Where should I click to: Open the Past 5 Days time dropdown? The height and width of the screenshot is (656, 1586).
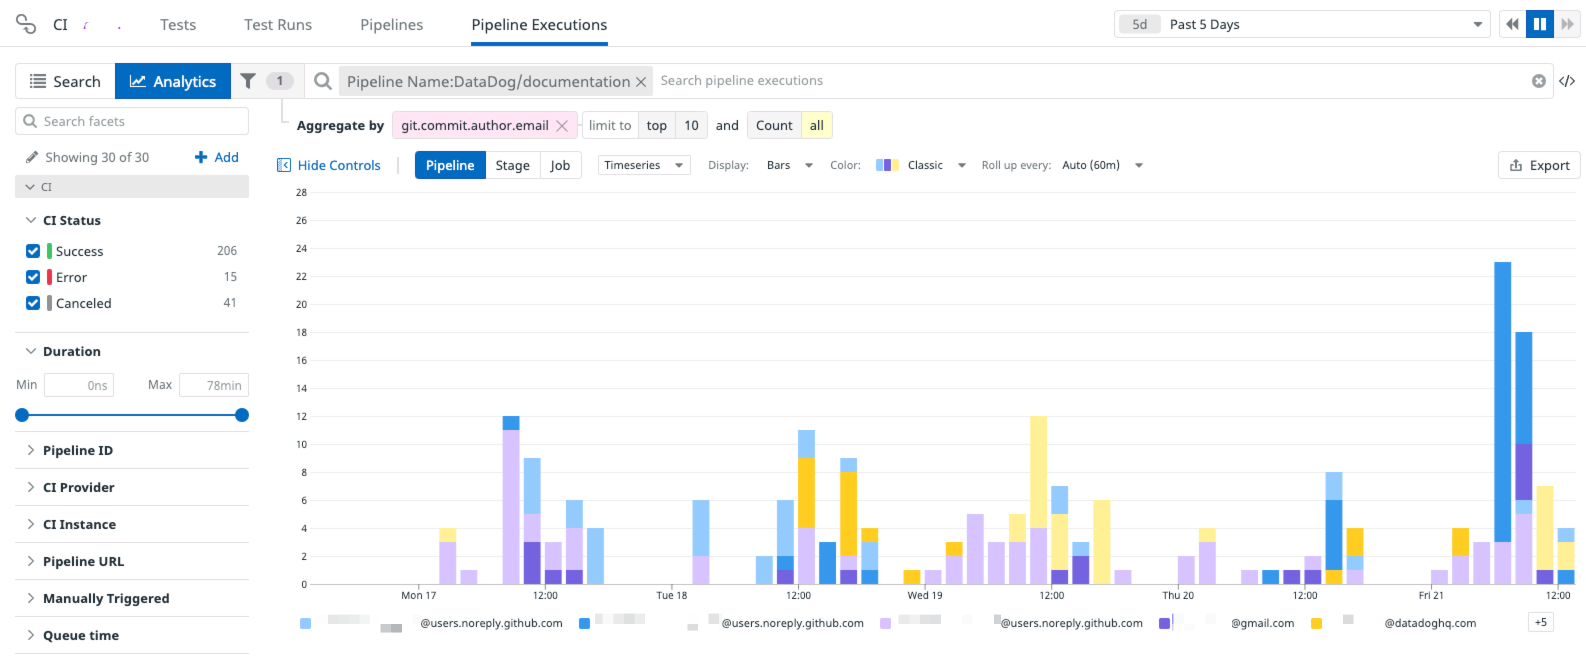coord(1302,24)
